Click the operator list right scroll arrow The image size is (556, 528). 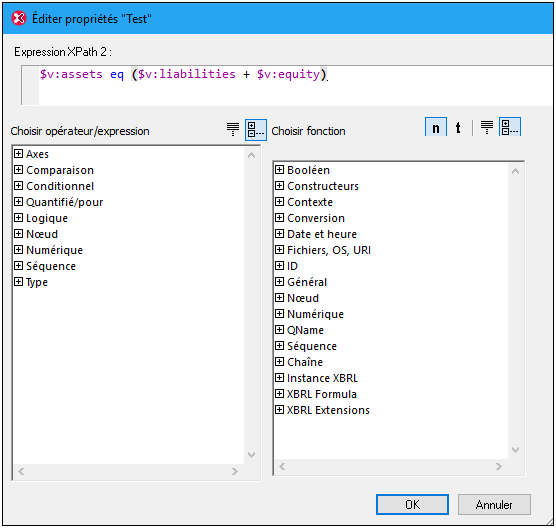click(234, 471)
